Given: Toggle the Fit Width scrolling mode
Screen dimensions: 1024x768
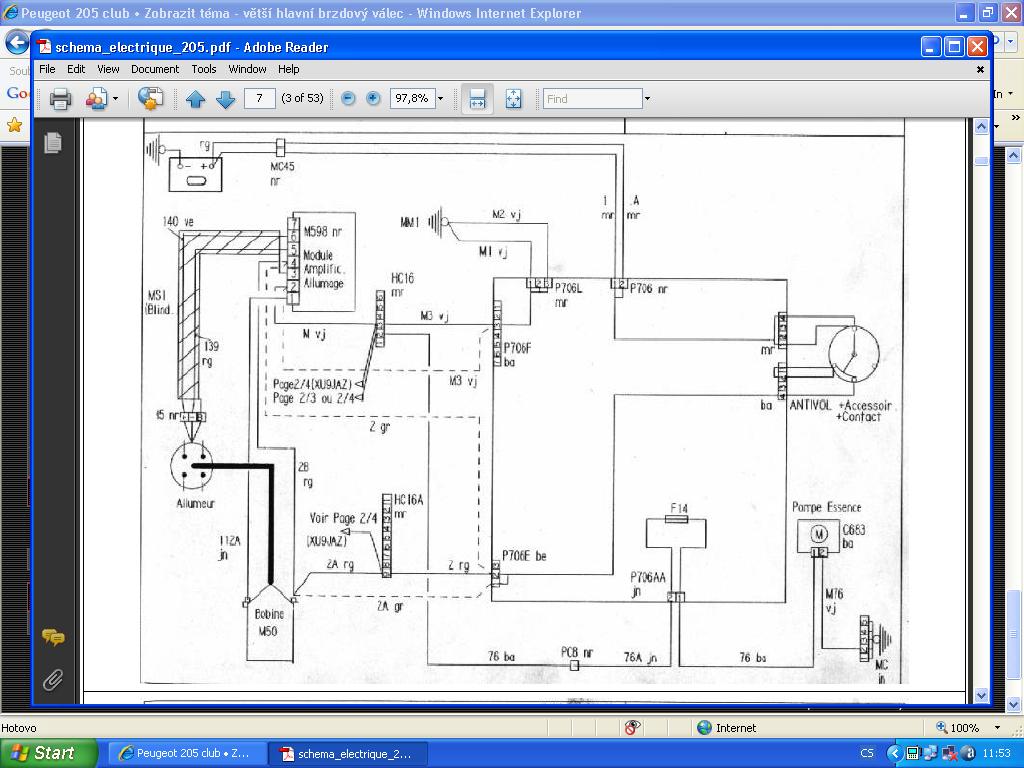Looking at the screenshot, I should coord(477,98).
